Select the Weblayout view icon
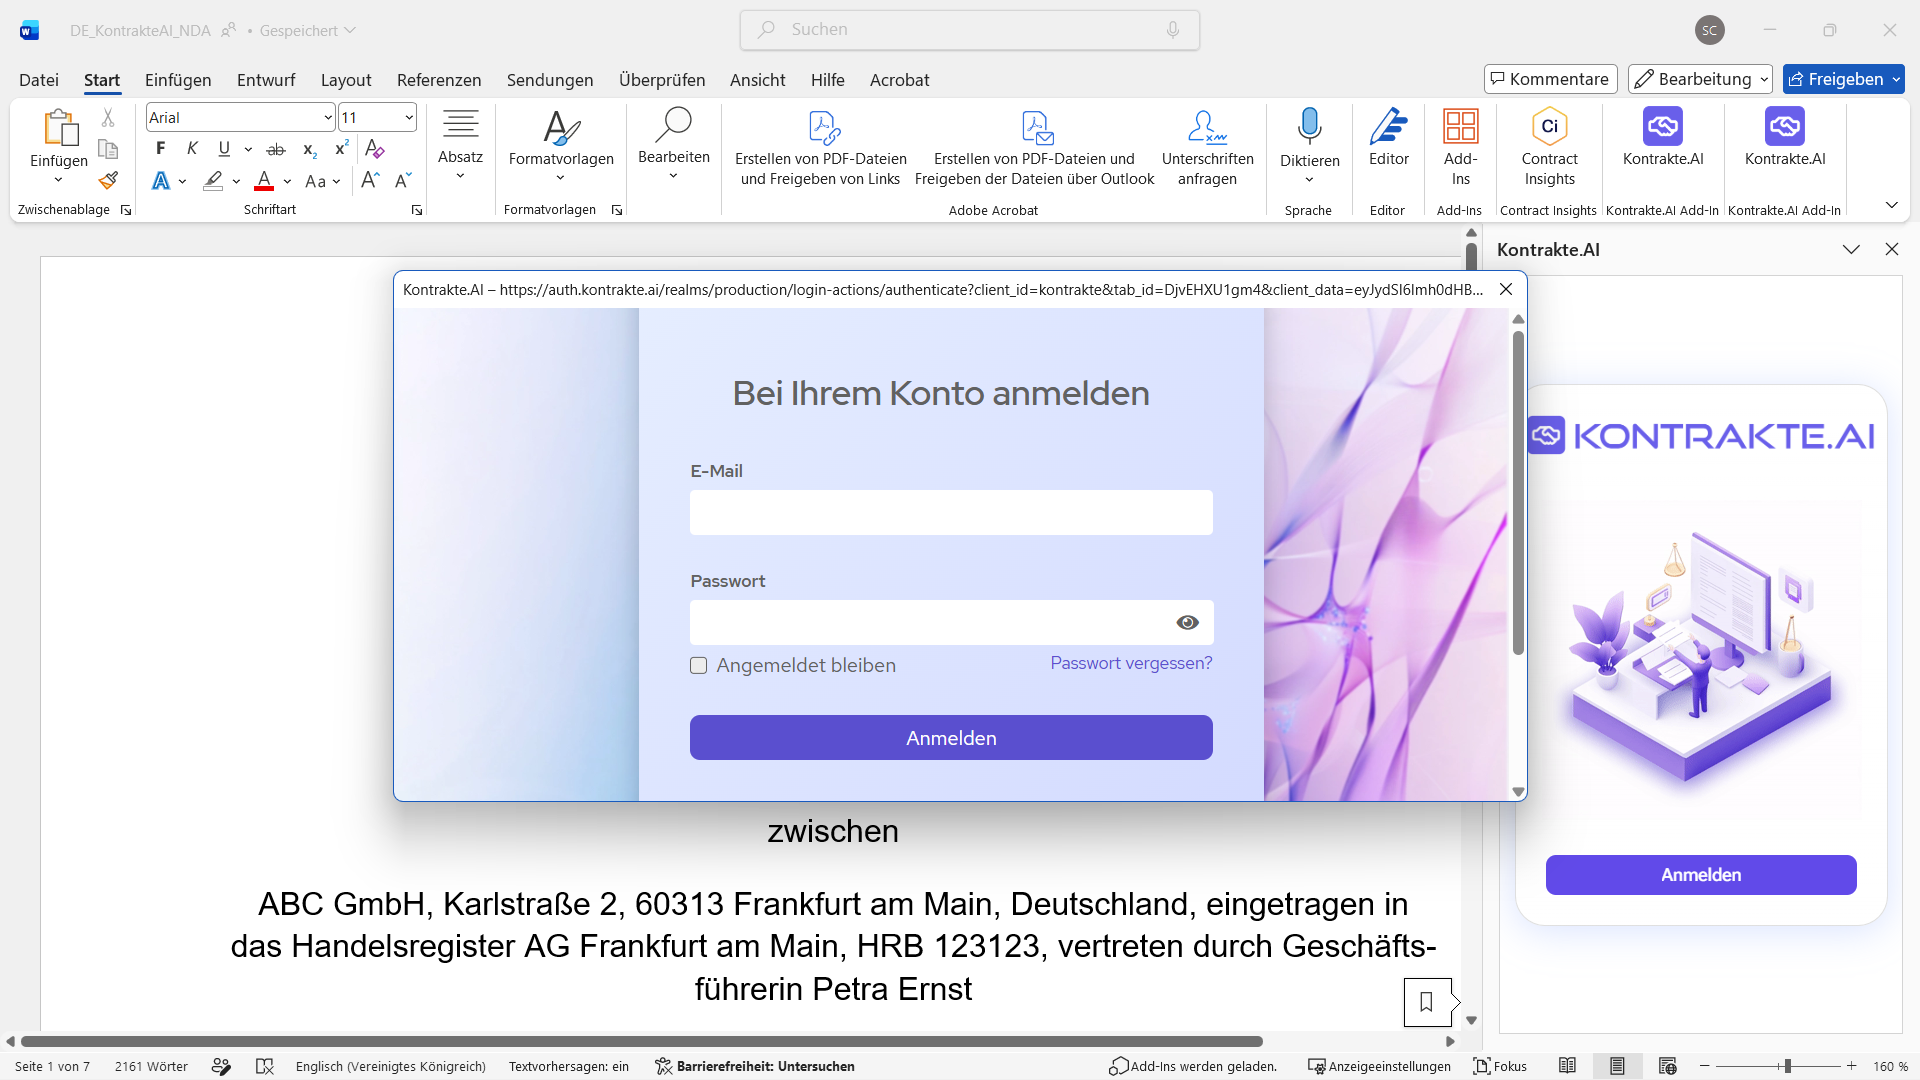Screen dimensions: 1920x1080 coord(1667,1067)
